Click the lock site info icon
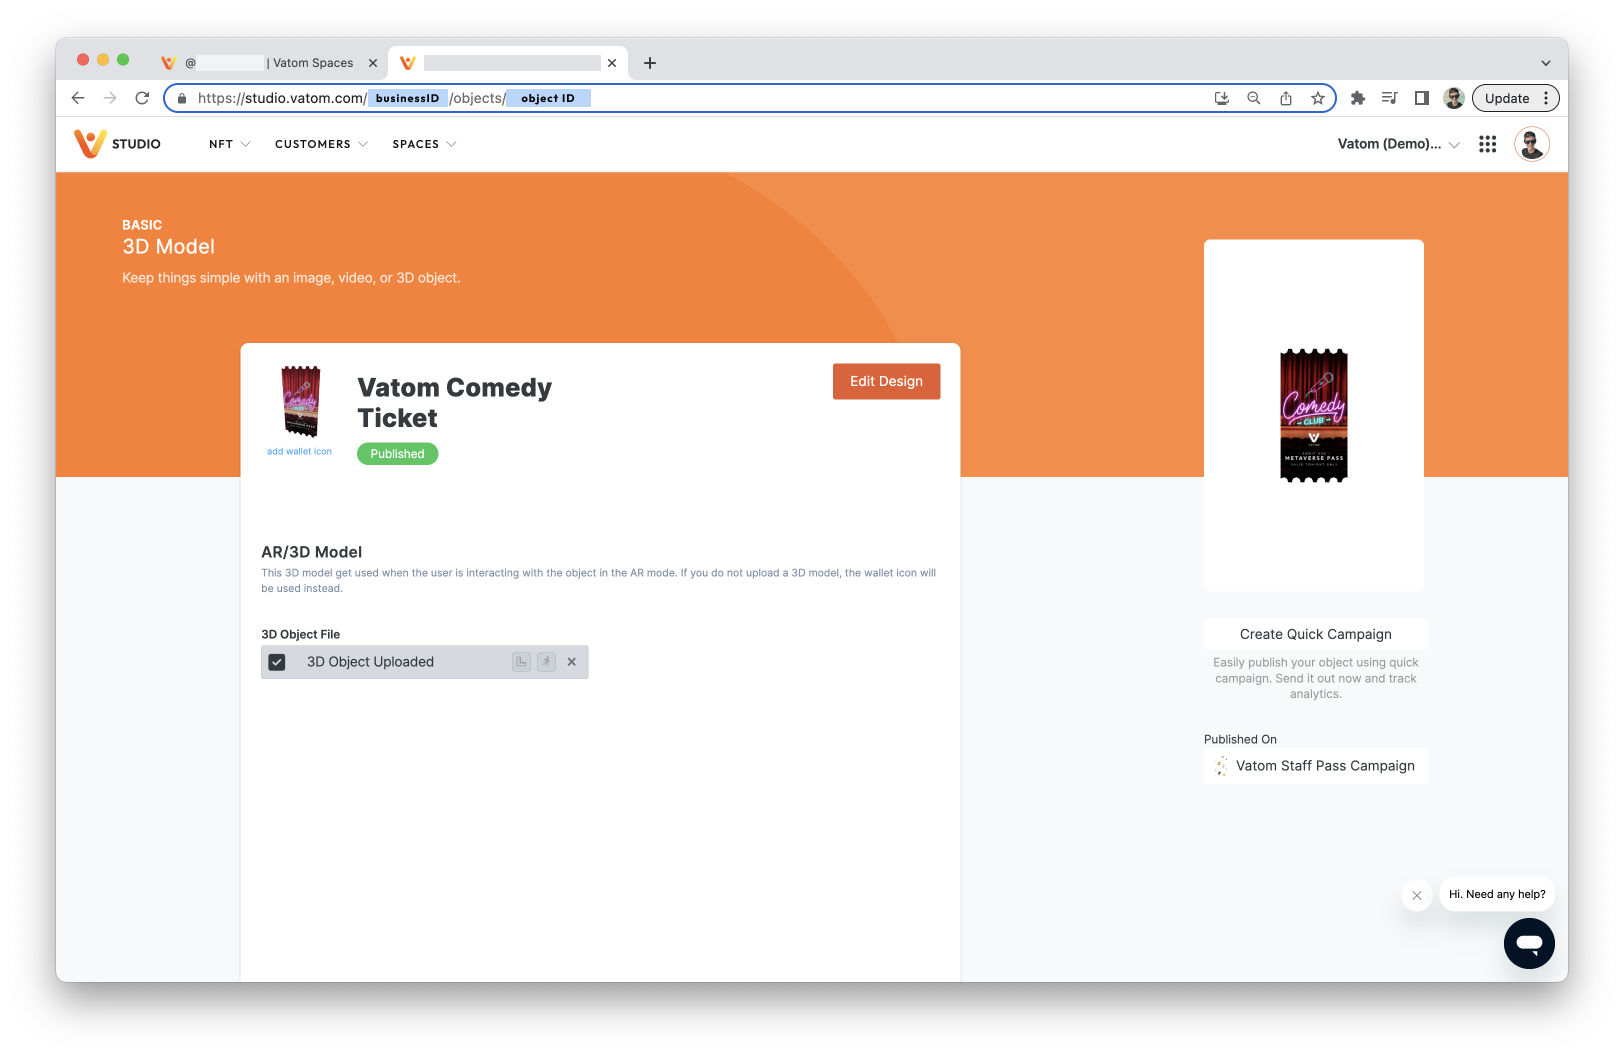The width and height of the screenshot is (1624, 1056). tap(182, 98)
